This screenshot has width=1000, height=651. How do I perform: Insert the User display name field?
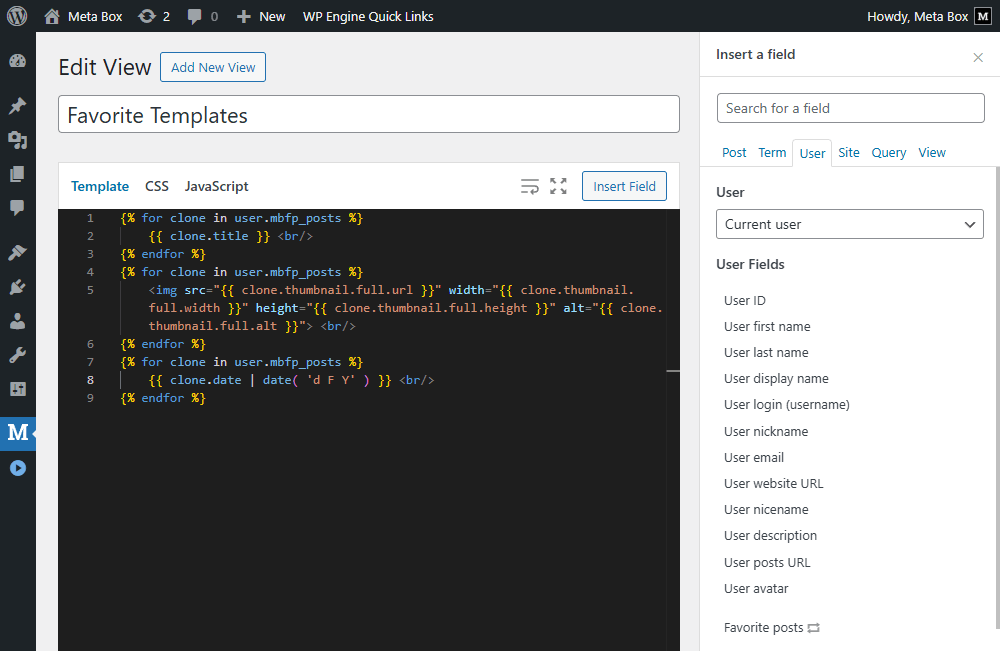pyautogui.click(x=776, y=379)
